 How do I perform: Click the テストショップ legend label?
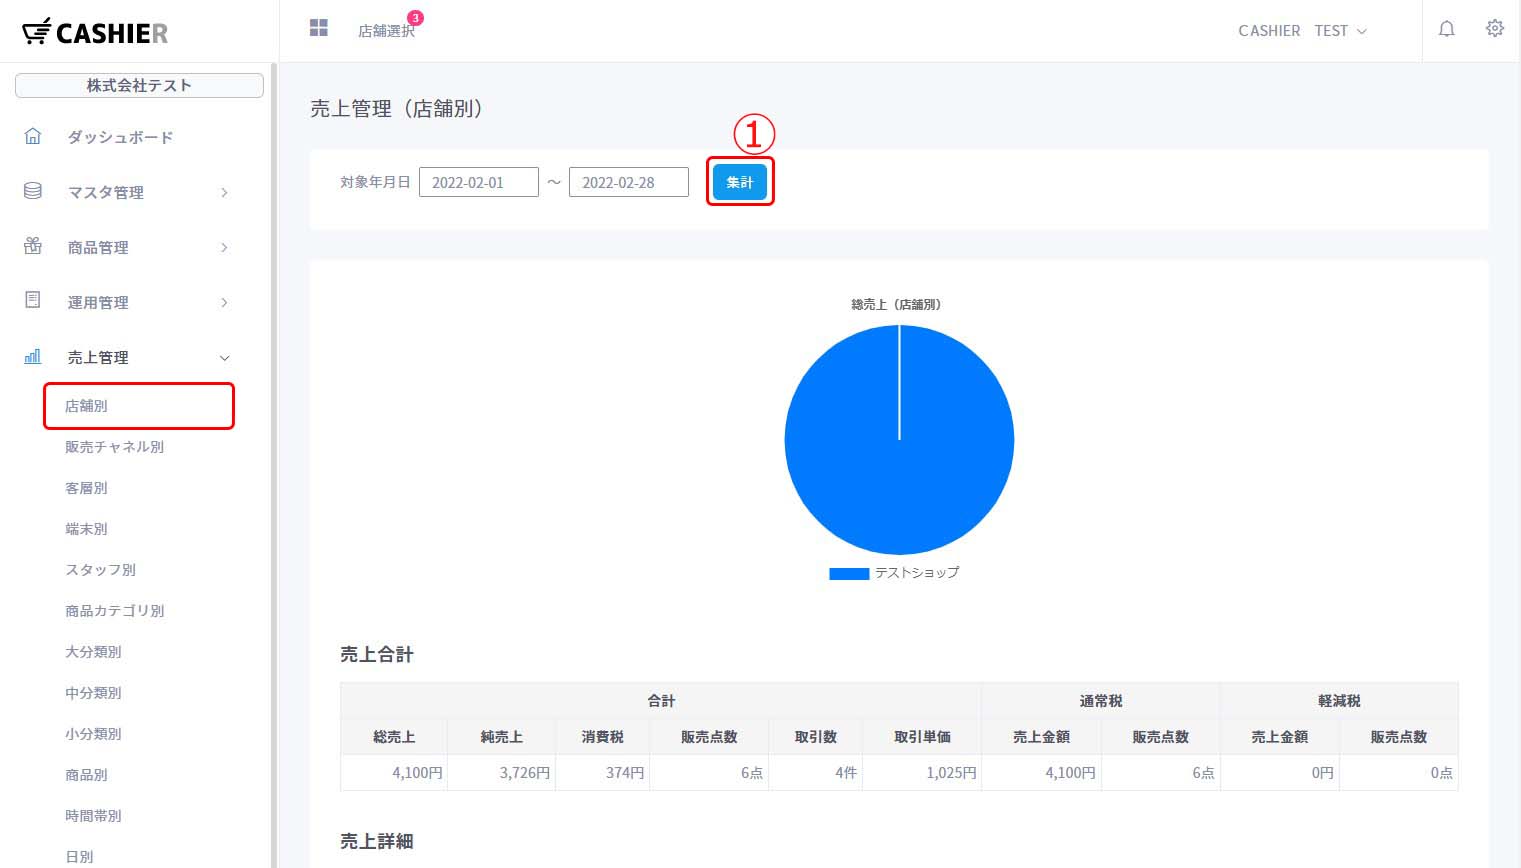coord(917,573)
